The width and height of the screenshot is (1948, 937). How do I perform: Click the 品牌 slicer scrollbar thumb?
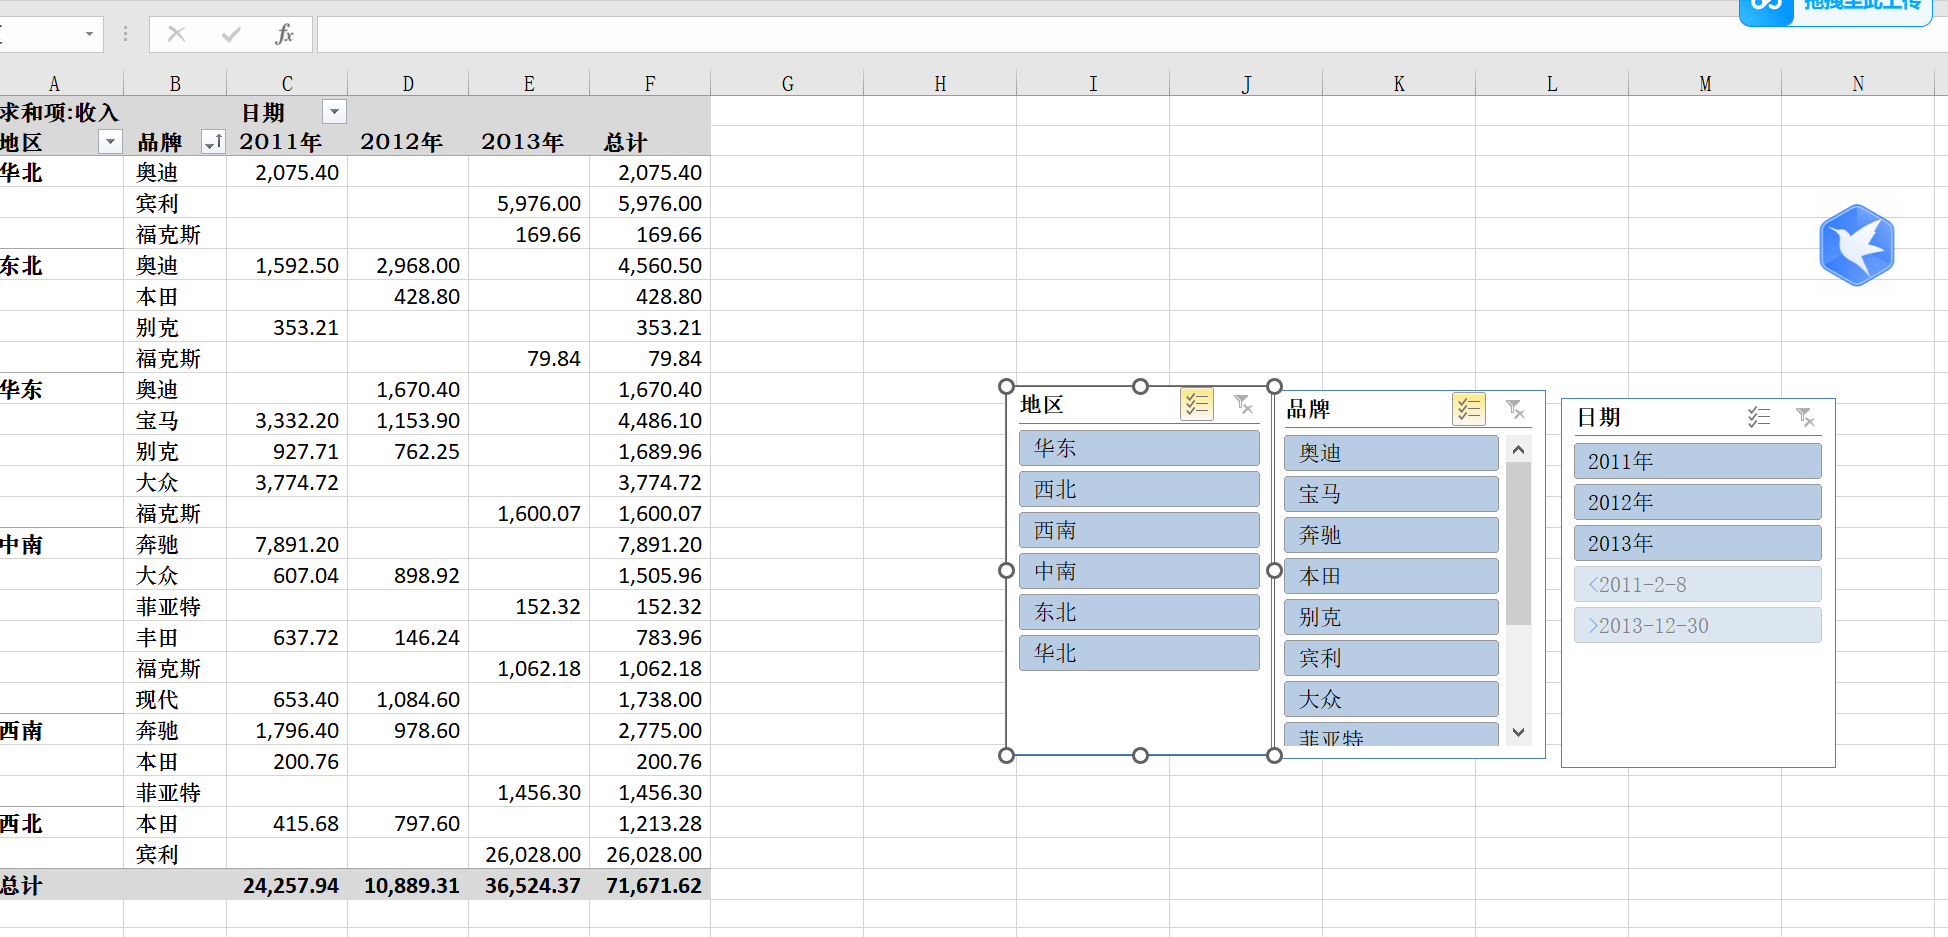(1518, 543)
